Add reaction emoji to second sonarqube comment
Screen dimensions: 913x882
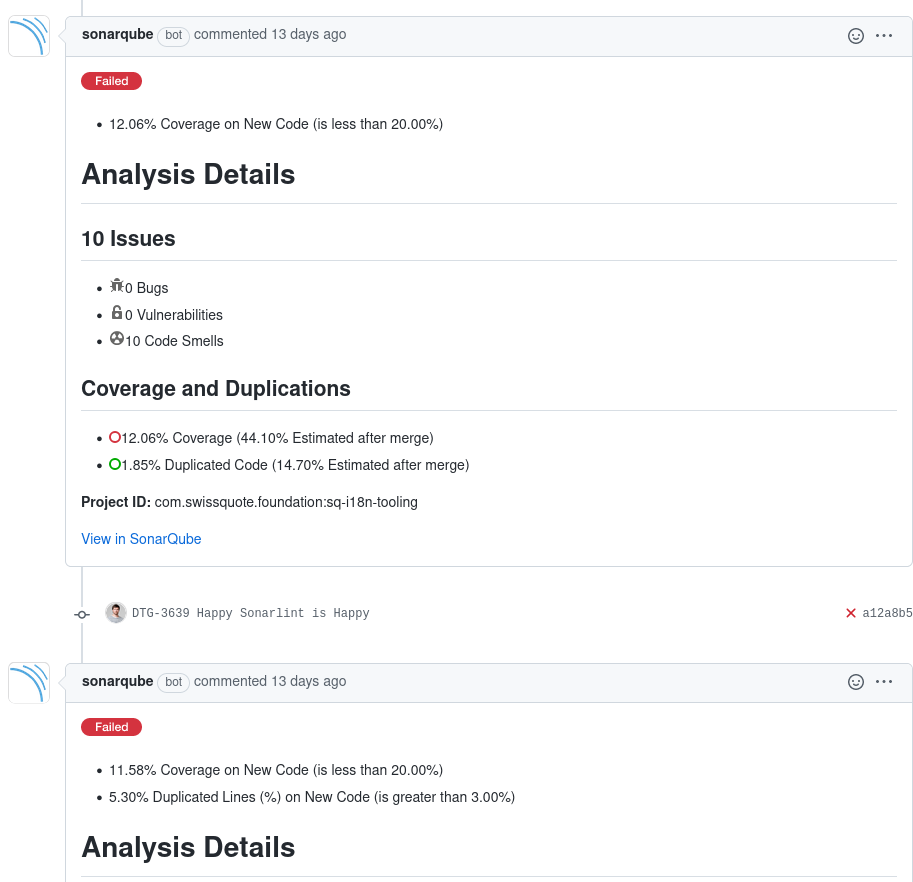pyautogui.click(x=855, y=682)
